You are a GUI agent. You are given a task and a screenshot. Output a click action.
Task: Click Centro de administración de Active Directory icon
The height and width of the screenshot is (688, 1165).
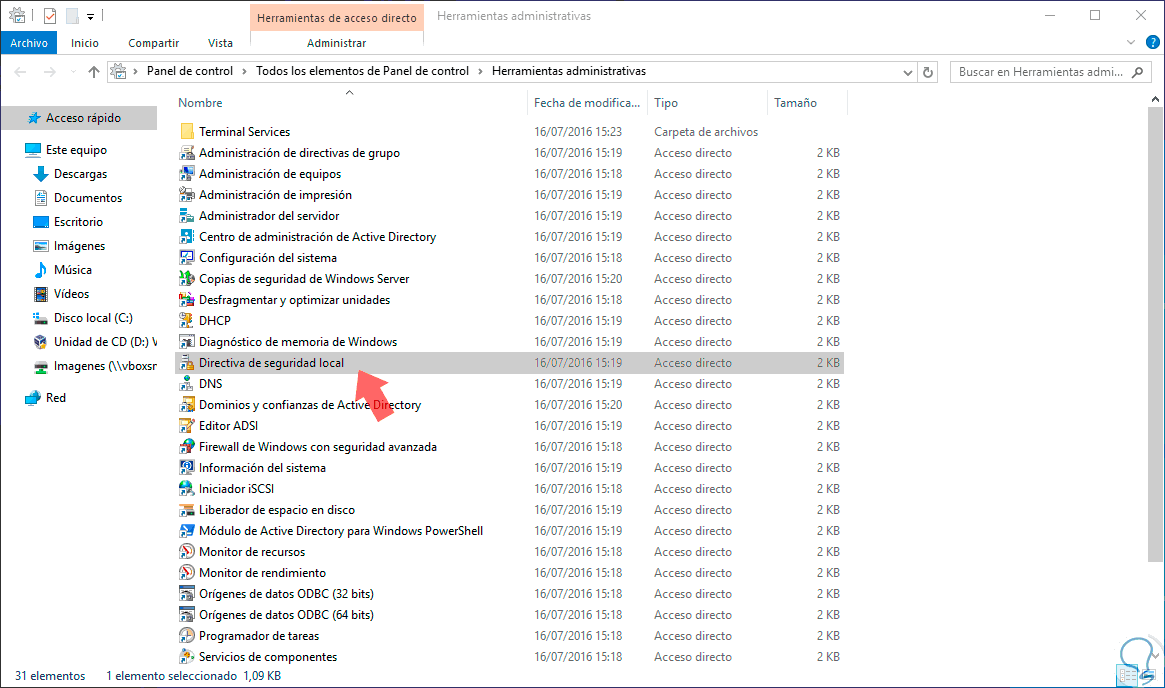click(x=186, y=236)
